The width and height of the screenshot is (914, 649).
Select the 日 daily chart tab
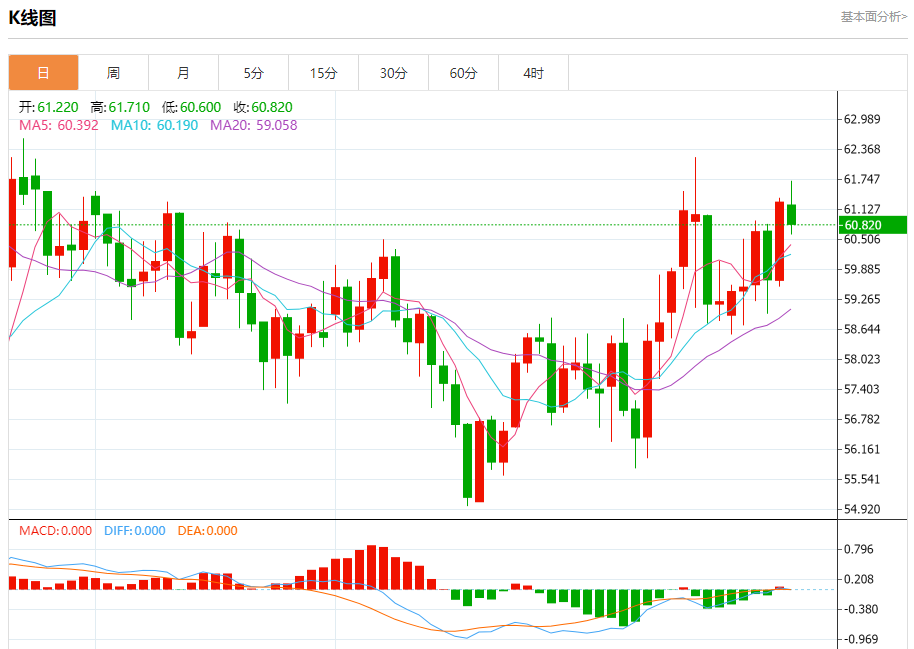[43, 73]
